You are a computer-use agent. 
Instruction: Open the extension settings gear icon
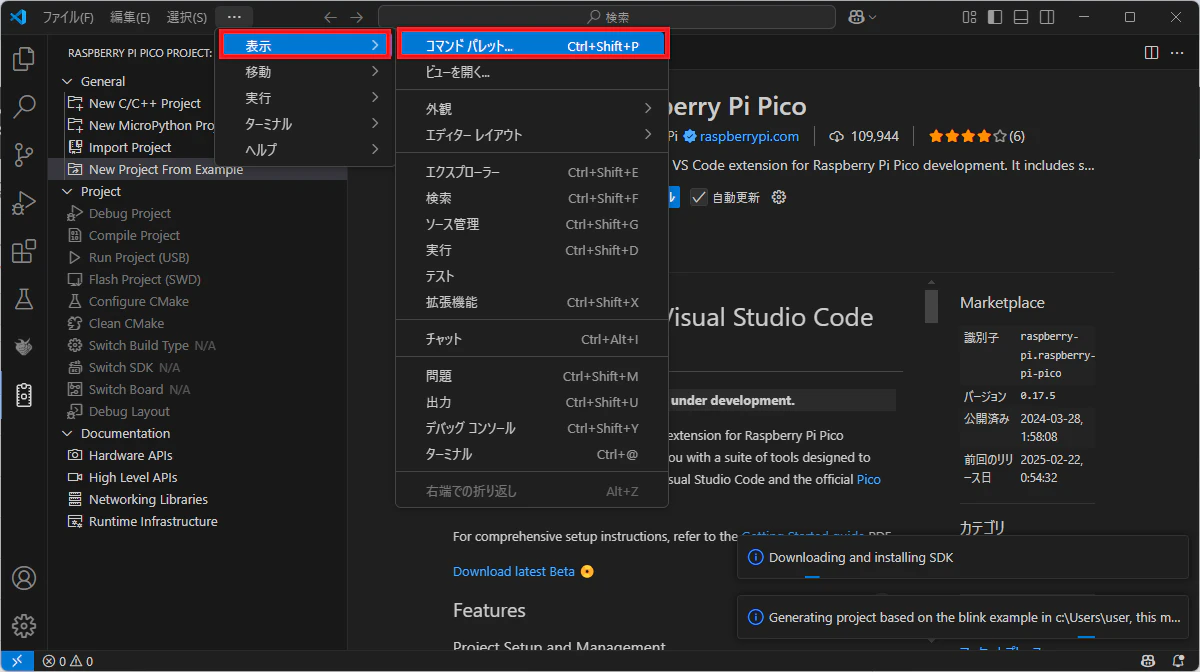coord(779,197)
